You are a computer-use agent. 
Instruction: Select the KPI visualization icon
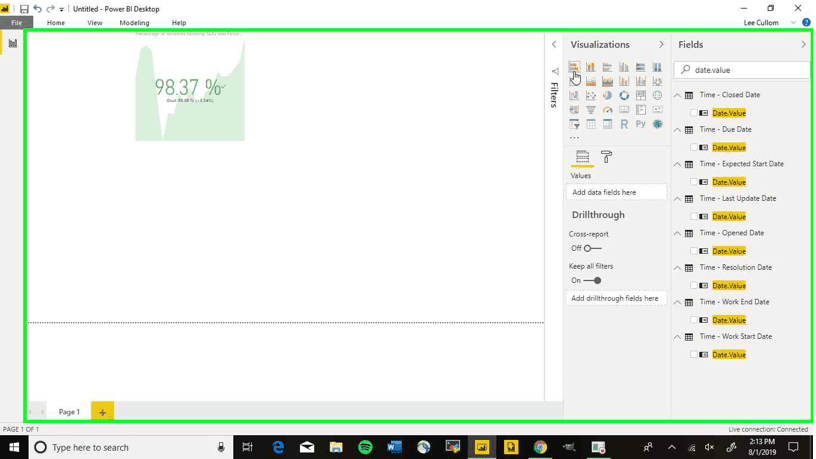657,110
